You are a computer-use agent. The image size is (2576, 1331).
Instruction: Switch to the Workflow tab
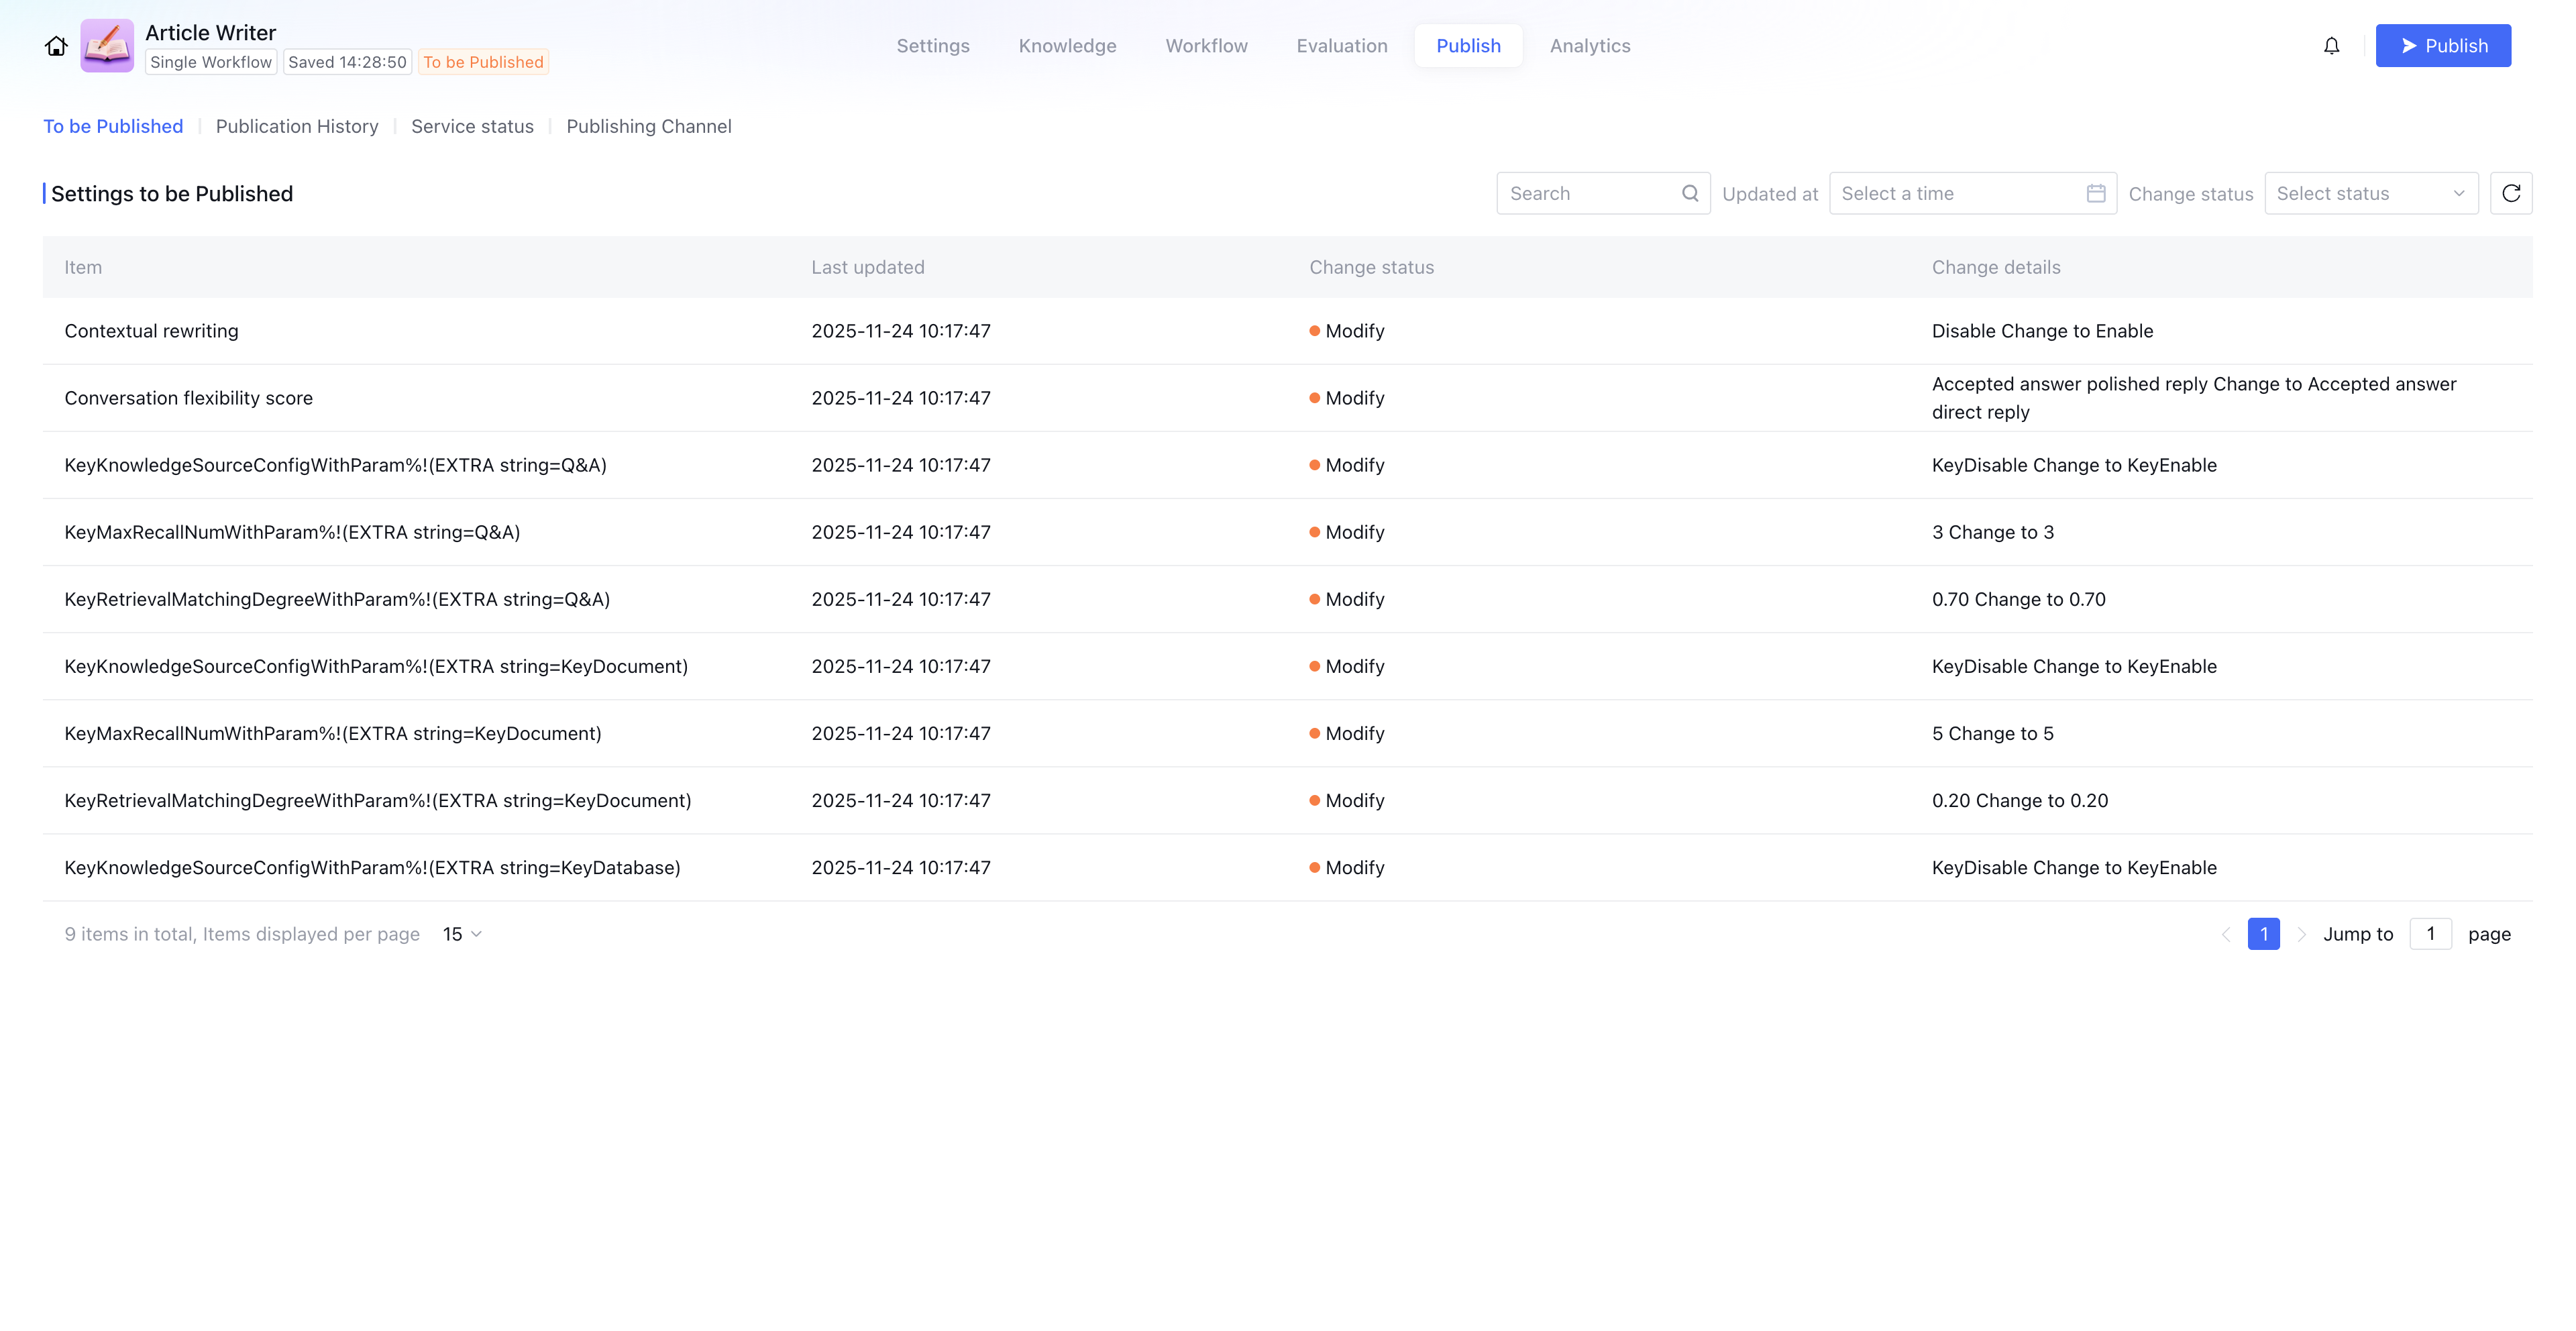coord(1206,46)
